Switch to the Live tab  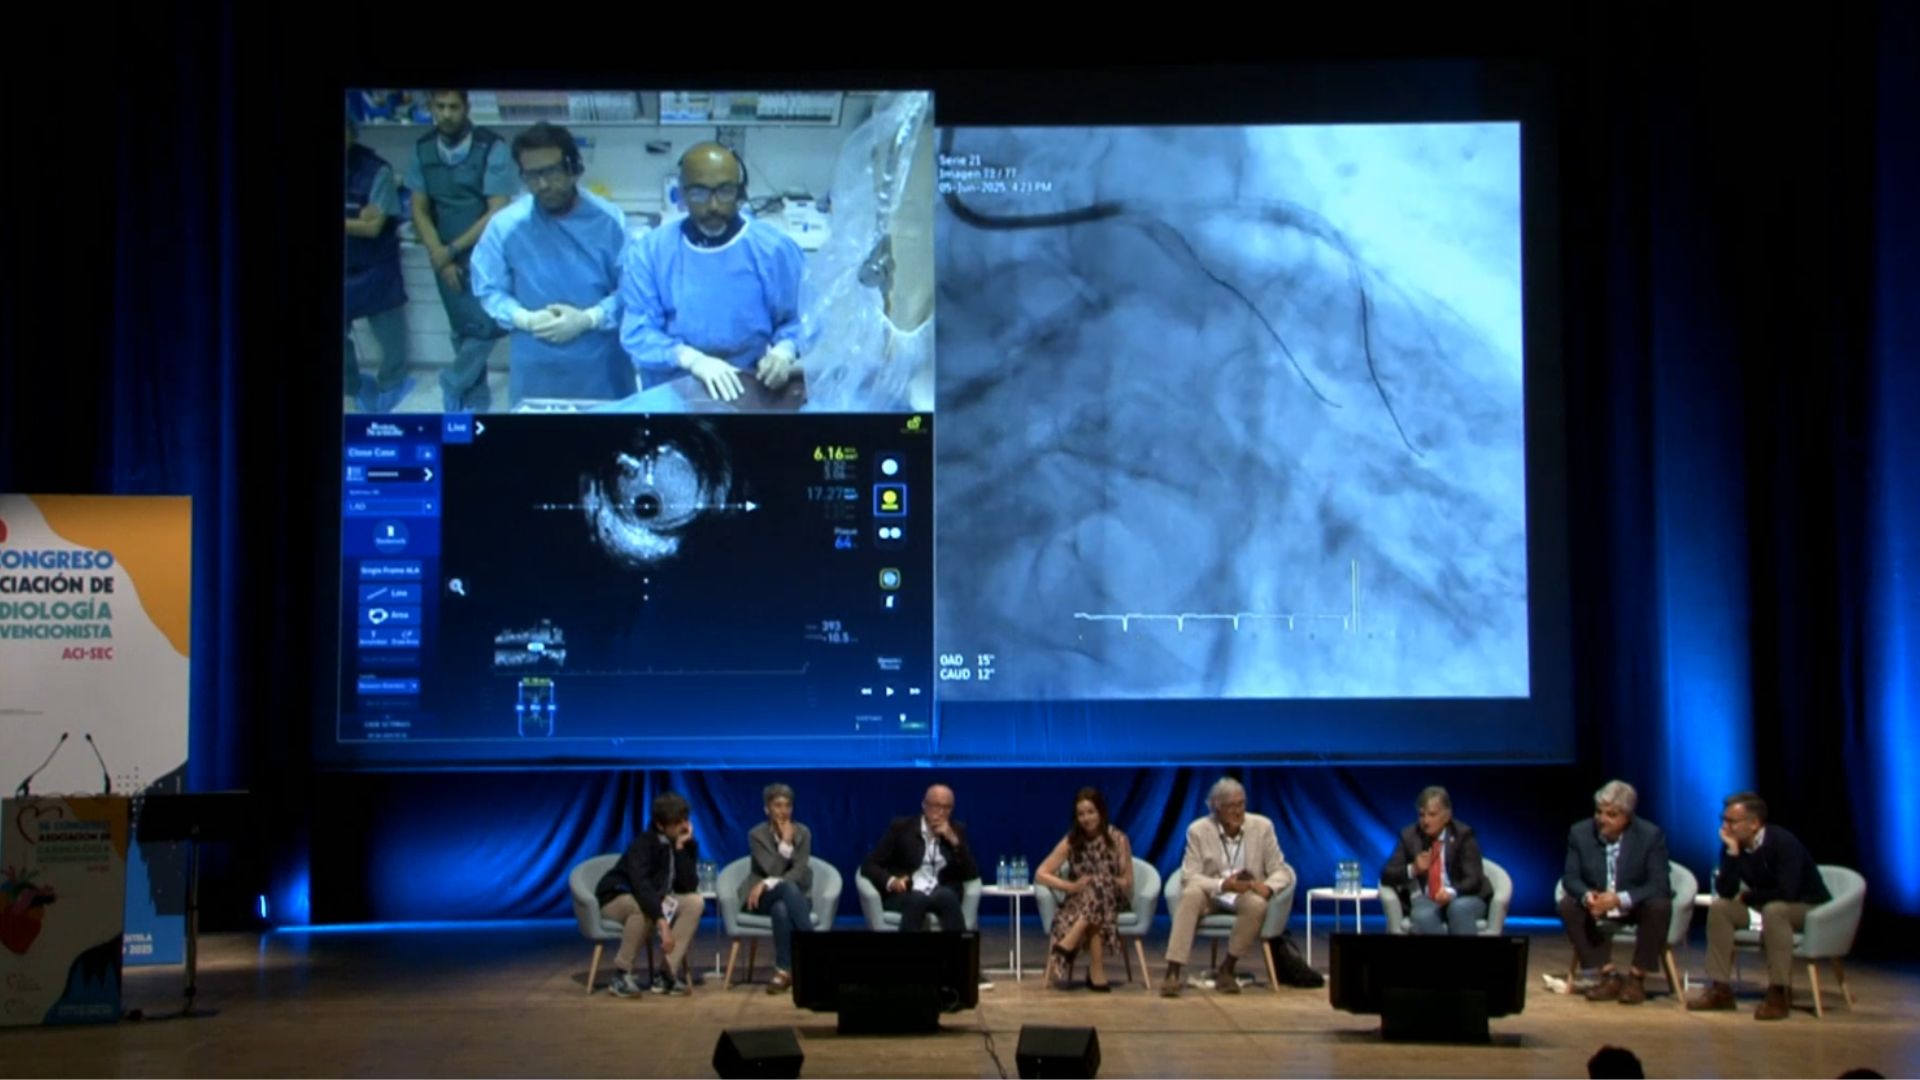pyautogui.click(x=456, y=428)
